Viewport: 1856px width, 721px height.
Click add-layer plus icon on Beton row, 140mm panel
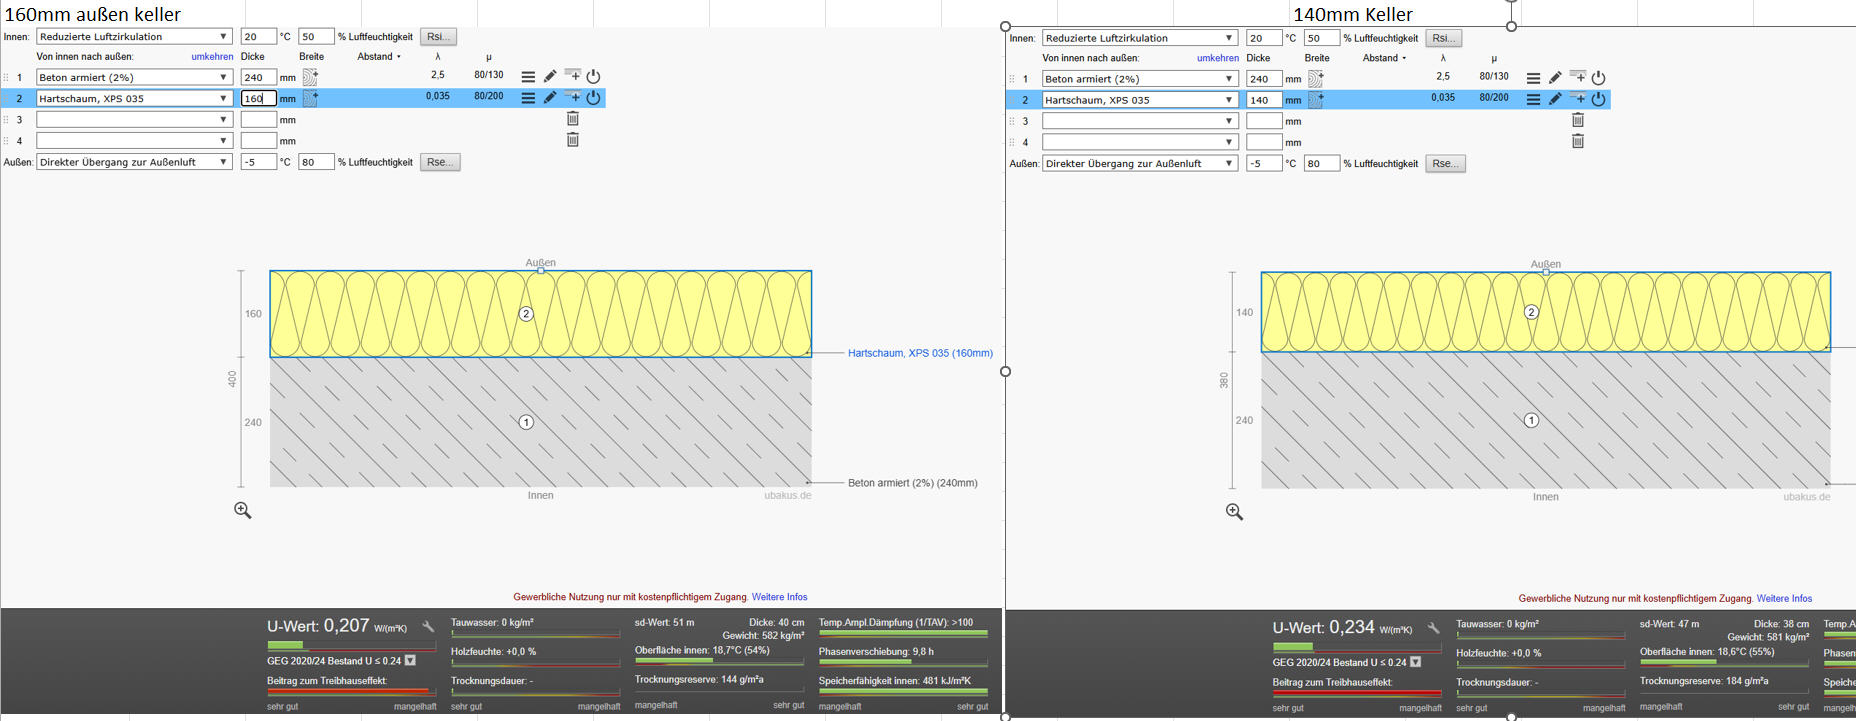click(x=1578, y=77)
